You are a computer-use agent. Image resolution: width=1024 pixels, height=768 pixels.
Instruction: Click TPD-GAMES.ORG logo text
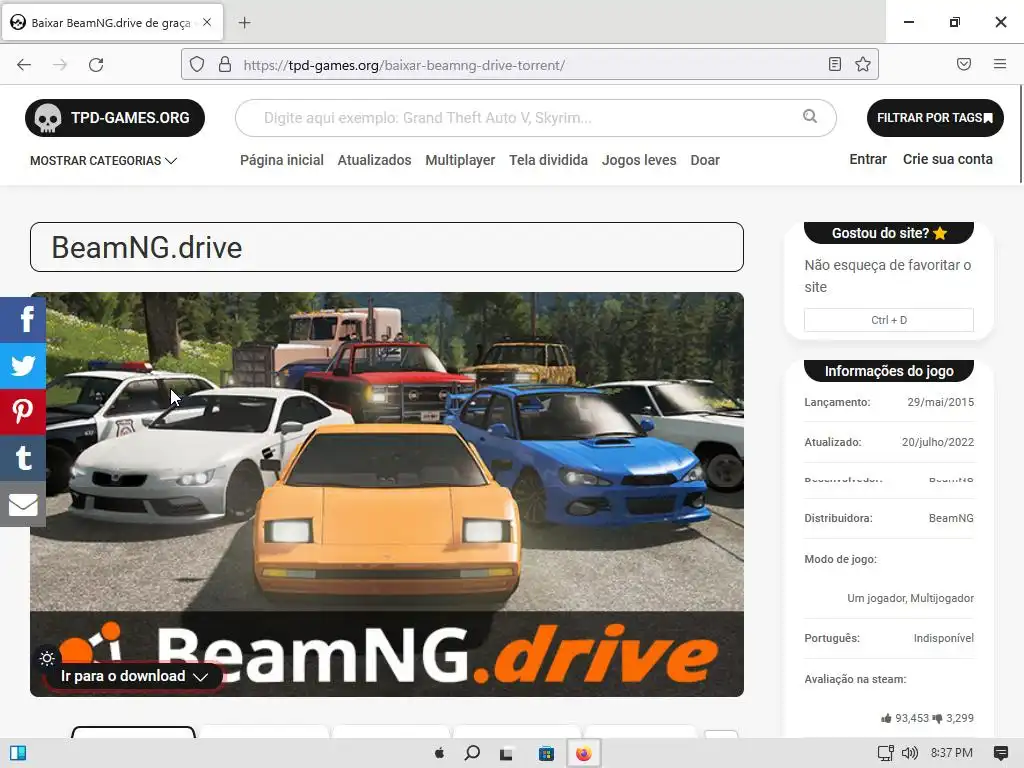tap(130, 118)
